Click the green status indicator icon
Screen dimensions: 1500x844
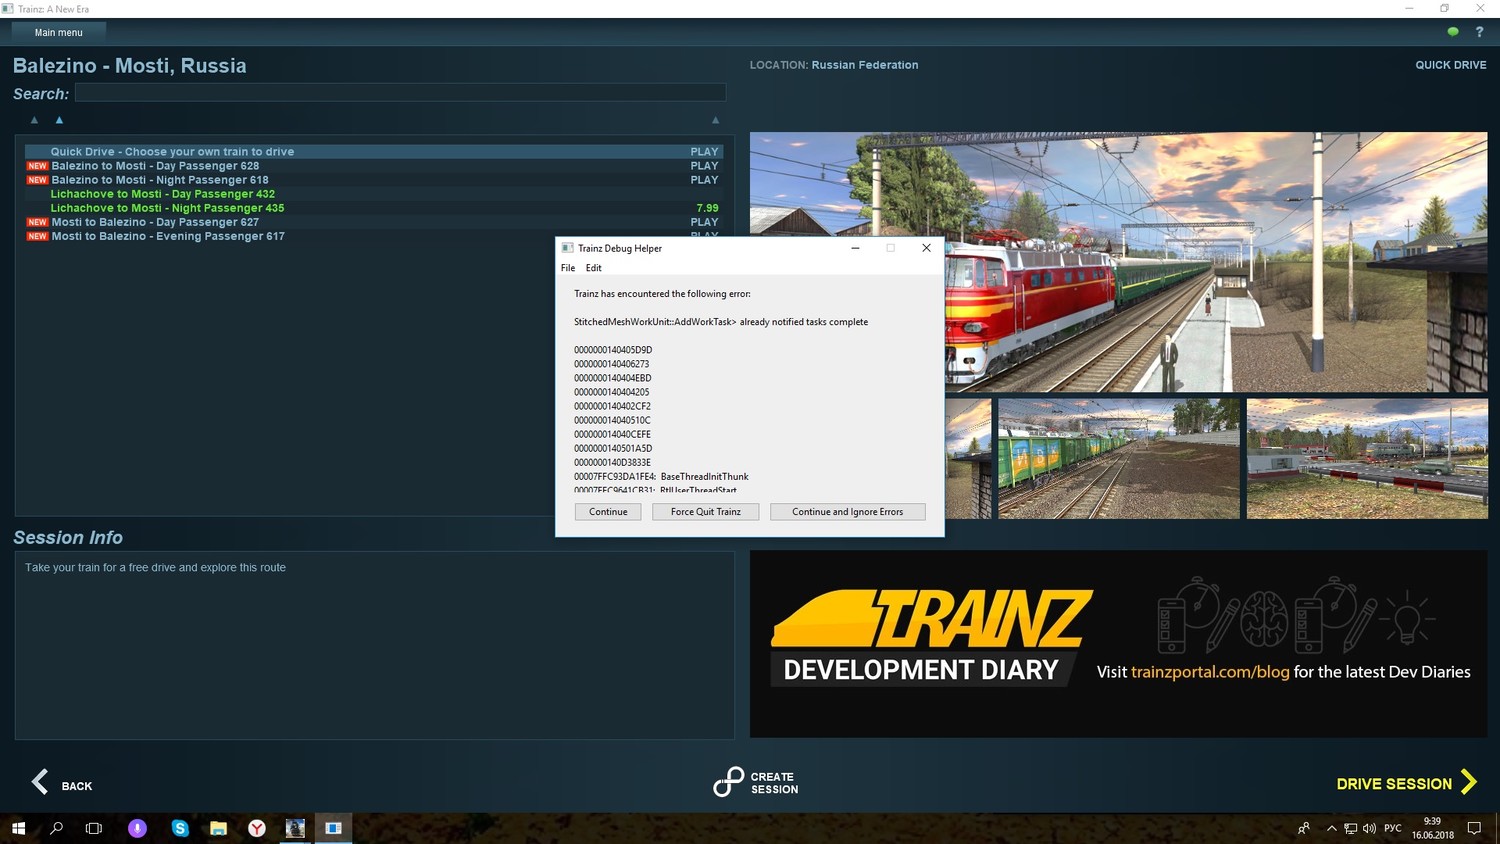click(x=1453, y=32)
